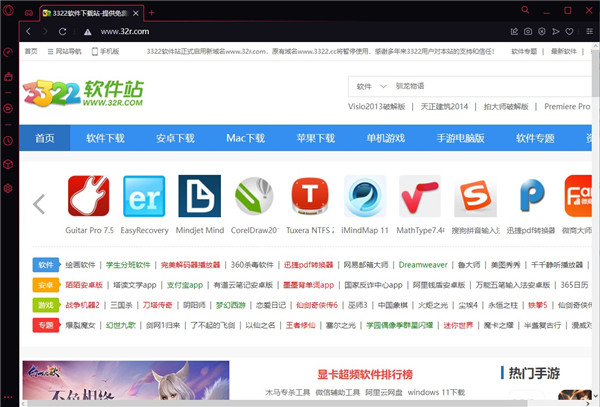Viewport: 600px width, 407px height.
Task: Add page to bookmarks heart icon
Action: click(x=569, y=31)
